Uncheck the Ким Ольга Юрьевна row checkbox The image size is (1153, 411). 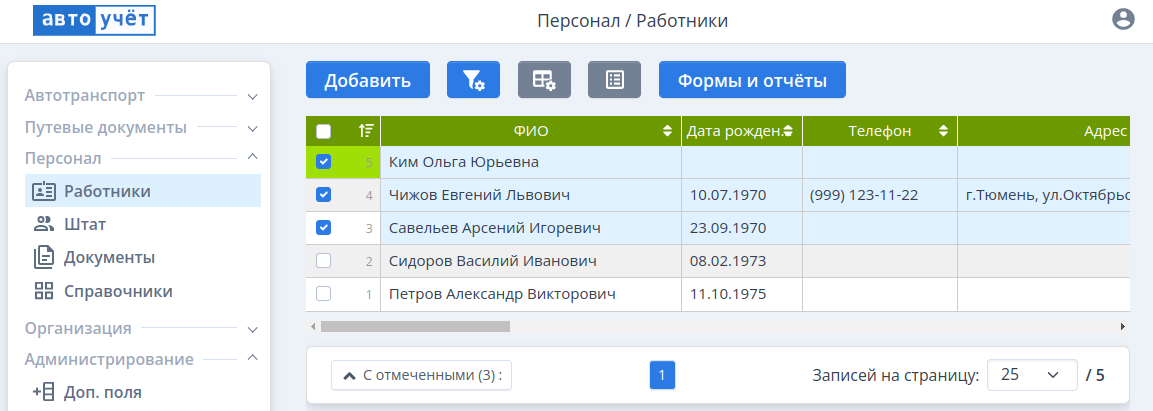coord(323,162)
